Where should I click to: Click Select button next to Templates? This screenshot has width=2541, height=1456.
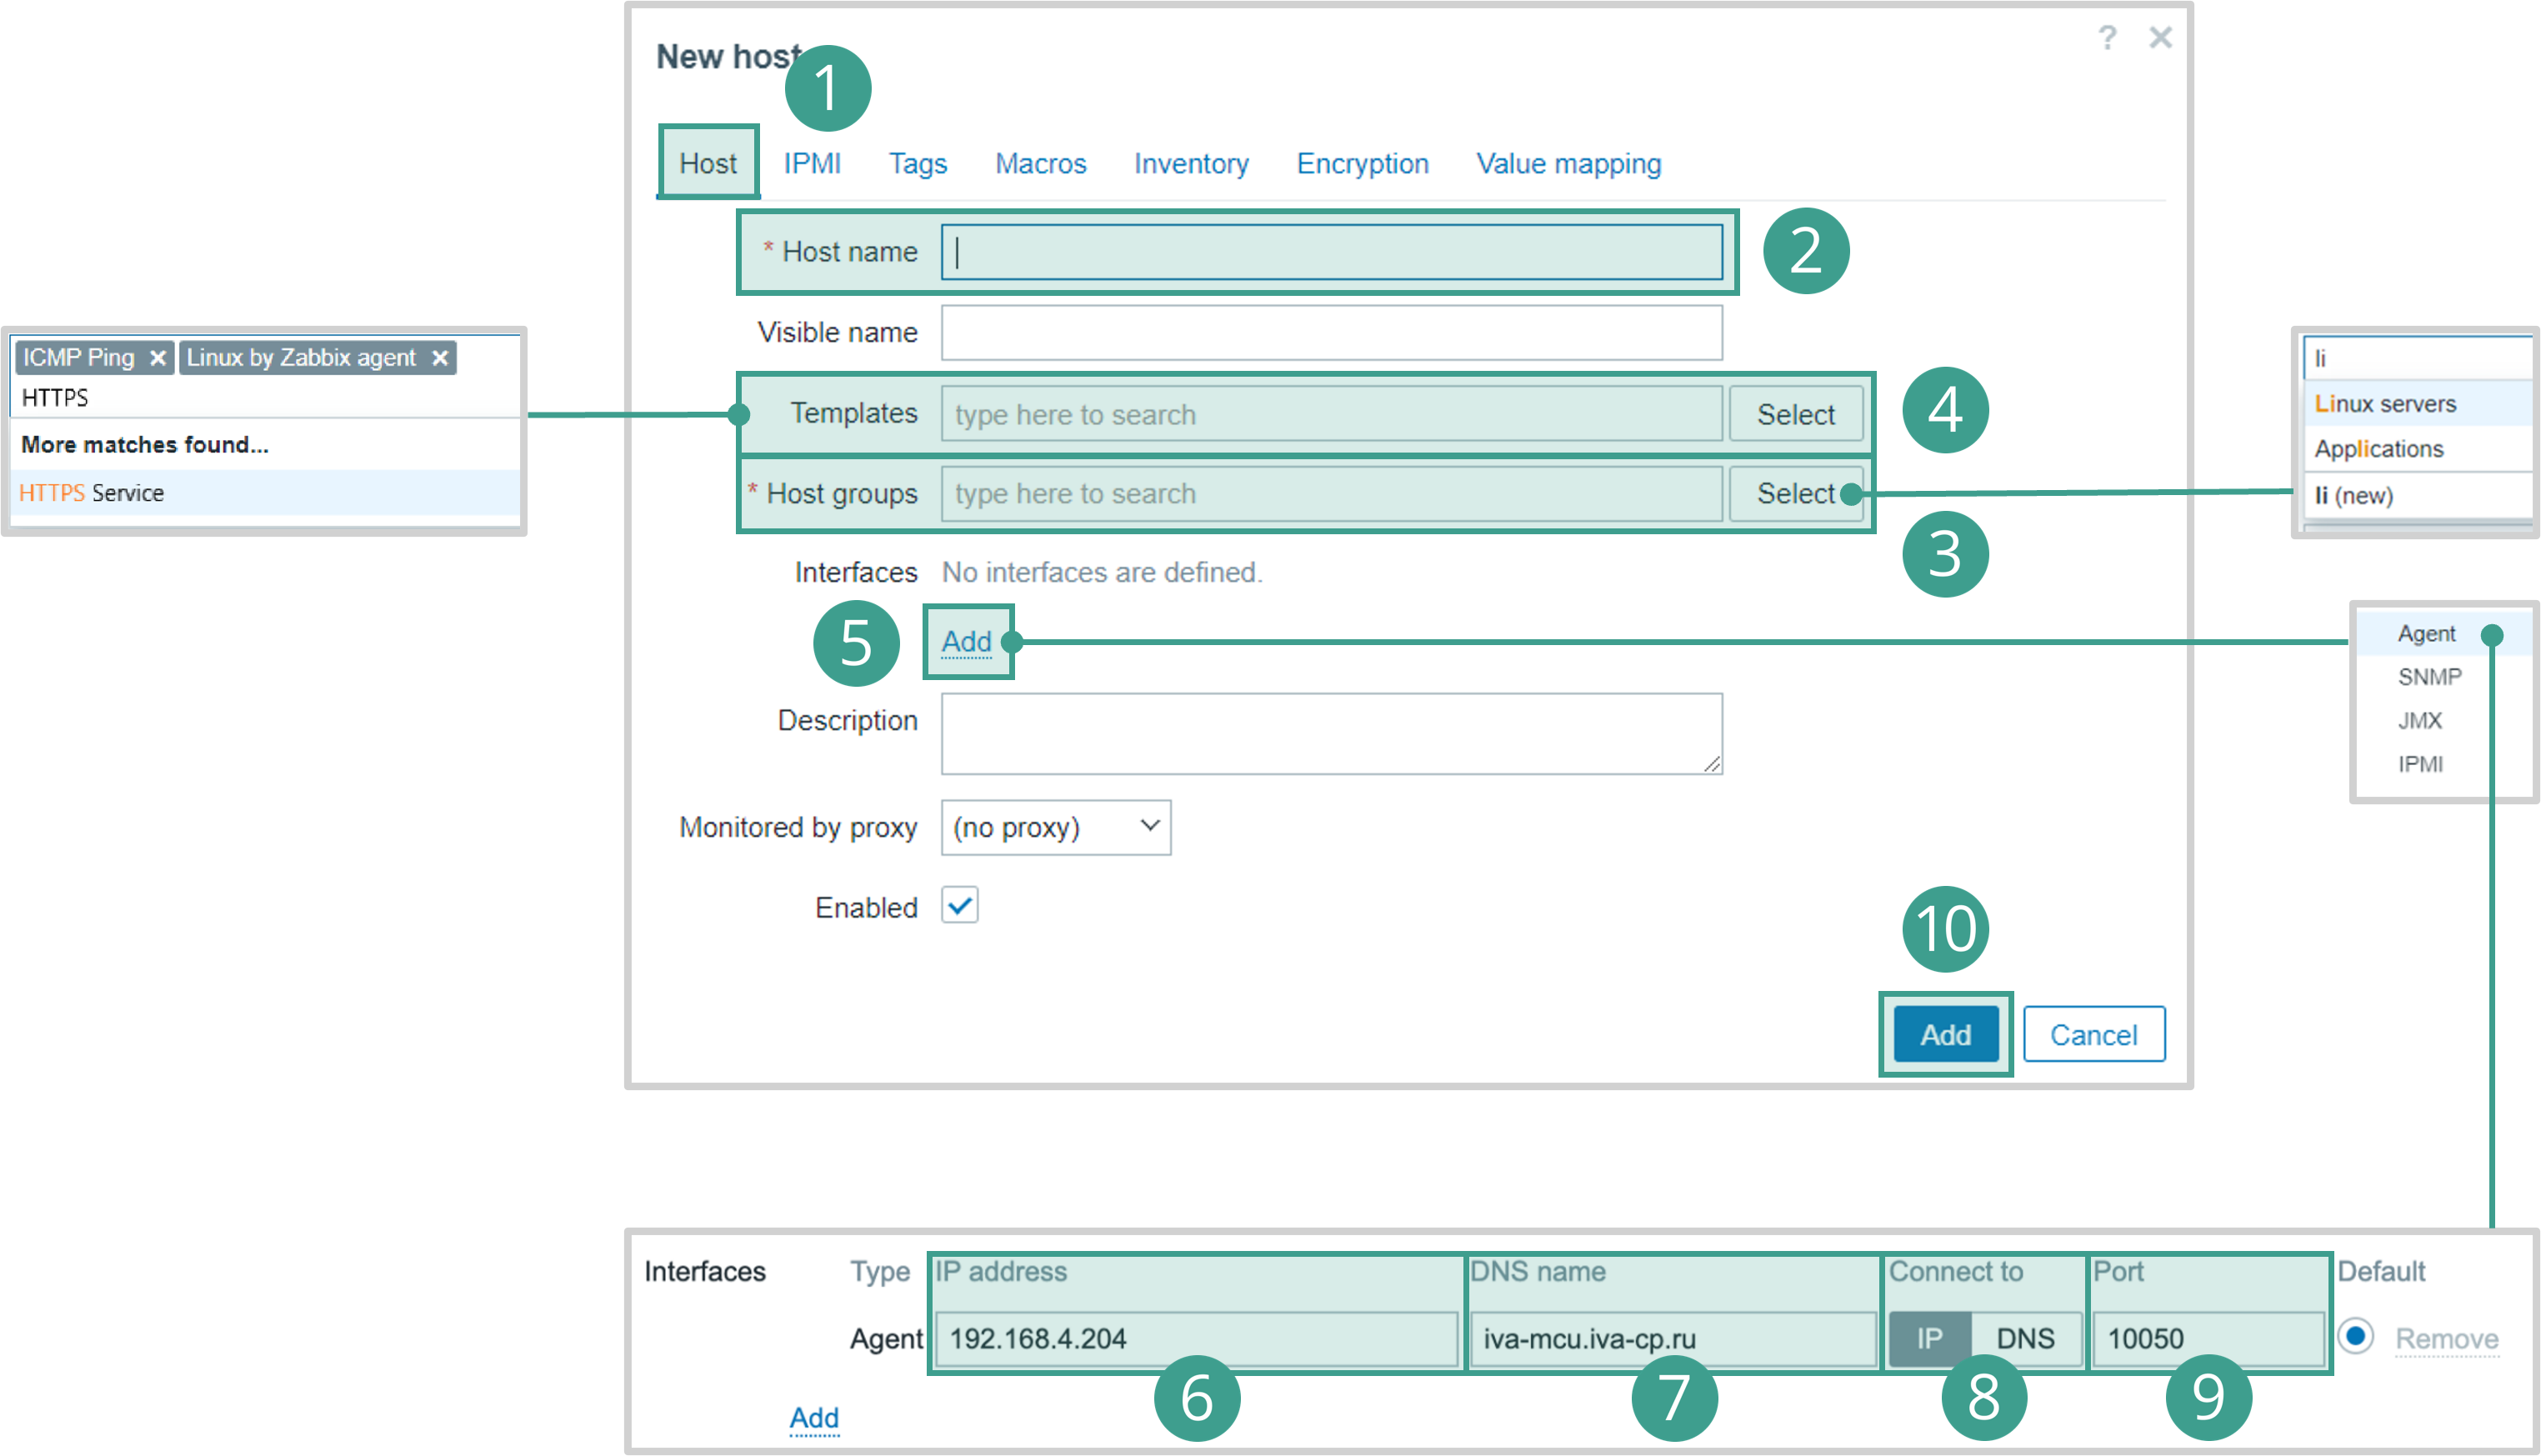tap(1795, 414)
